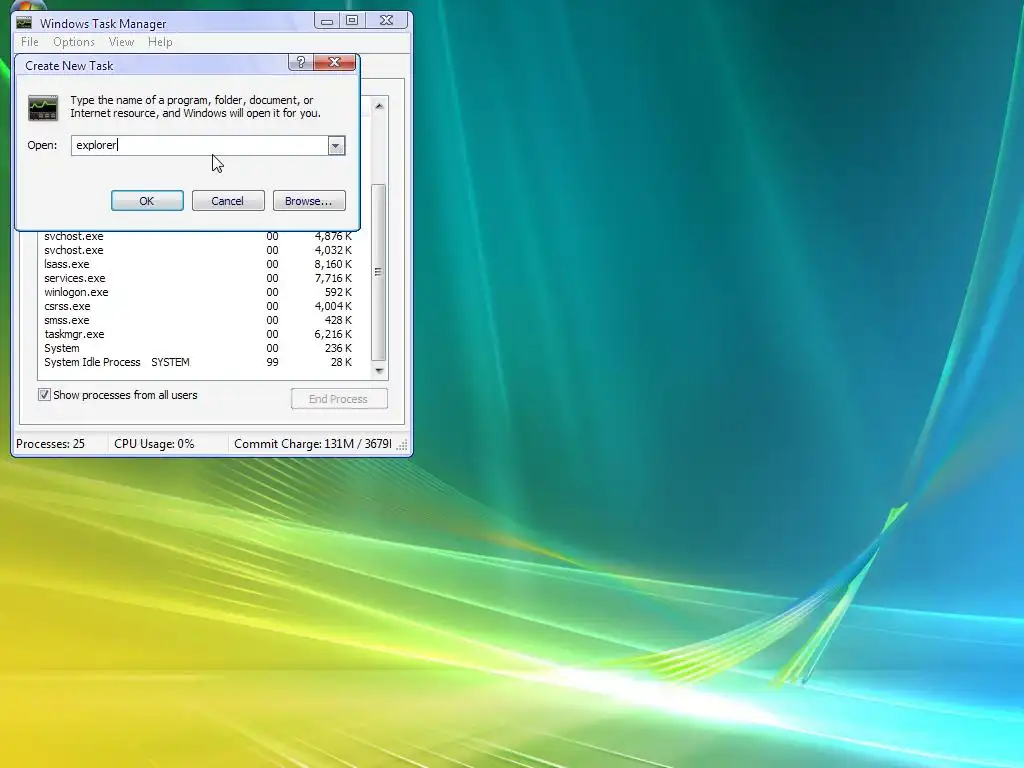Screen dimensions: 1024x768
Task: Click the Open text field containing explorer
Action: 199,145
